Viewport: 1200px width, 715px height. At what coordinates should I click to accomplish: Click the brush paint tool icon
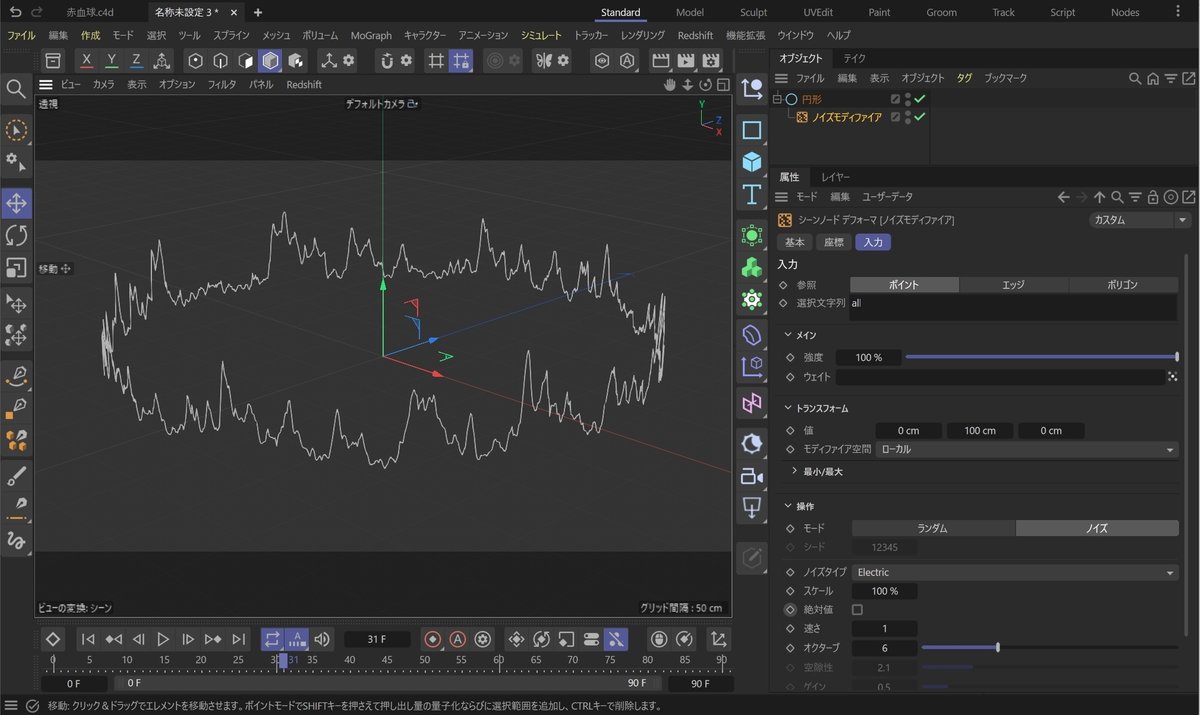(x=16, y=475)
